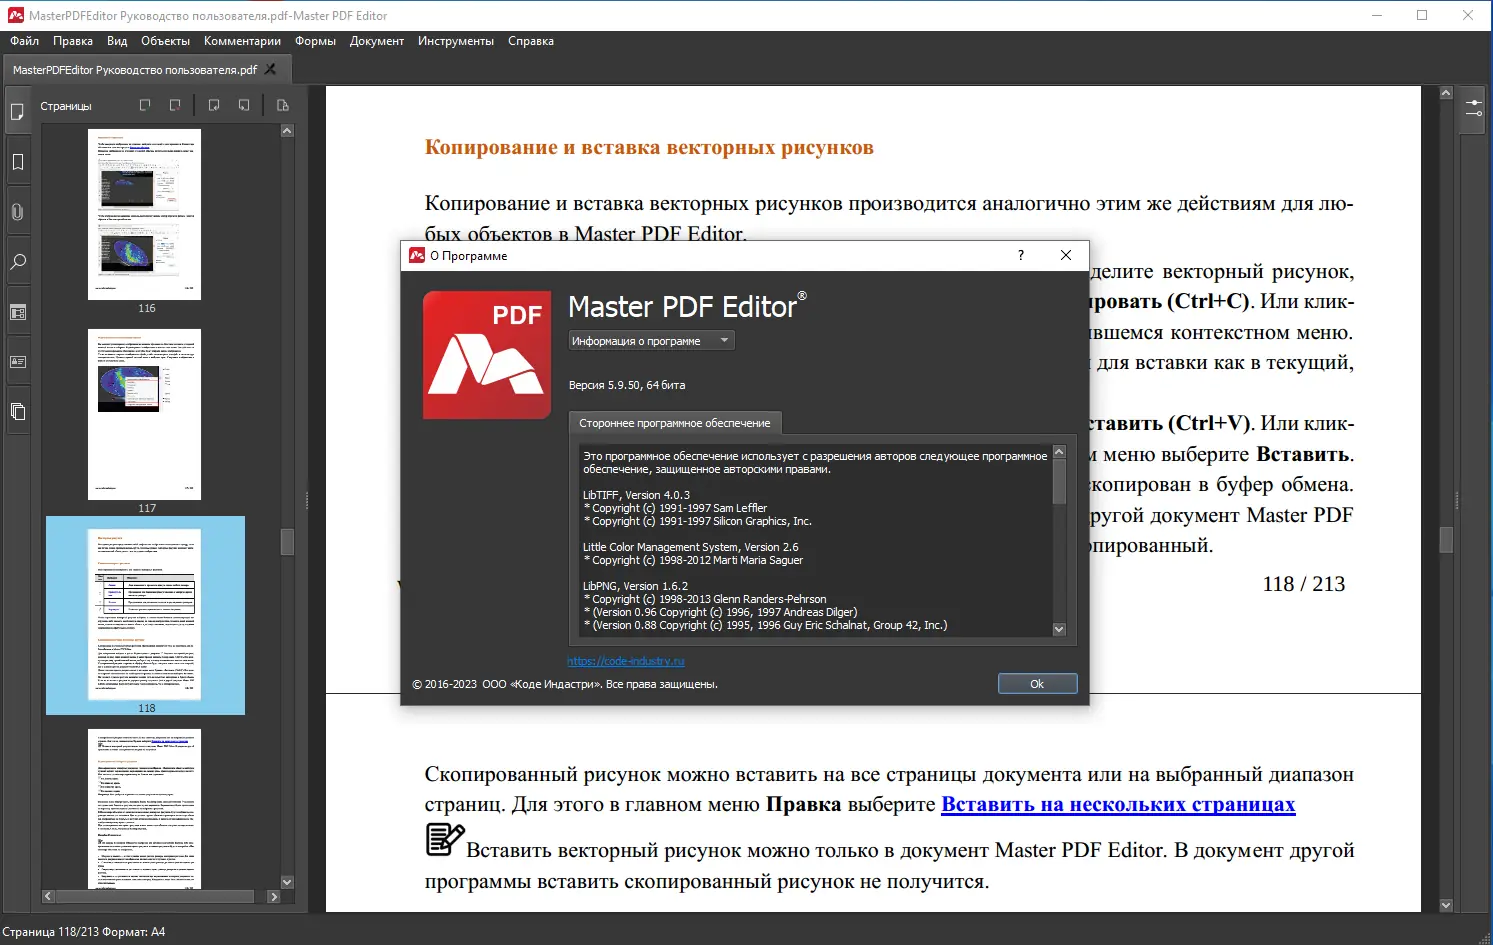Image resolution: width=1493 pixels, height=945 pixels.
Task: Click the 118 / 213 page number on the page
Action: [1304, 584]
